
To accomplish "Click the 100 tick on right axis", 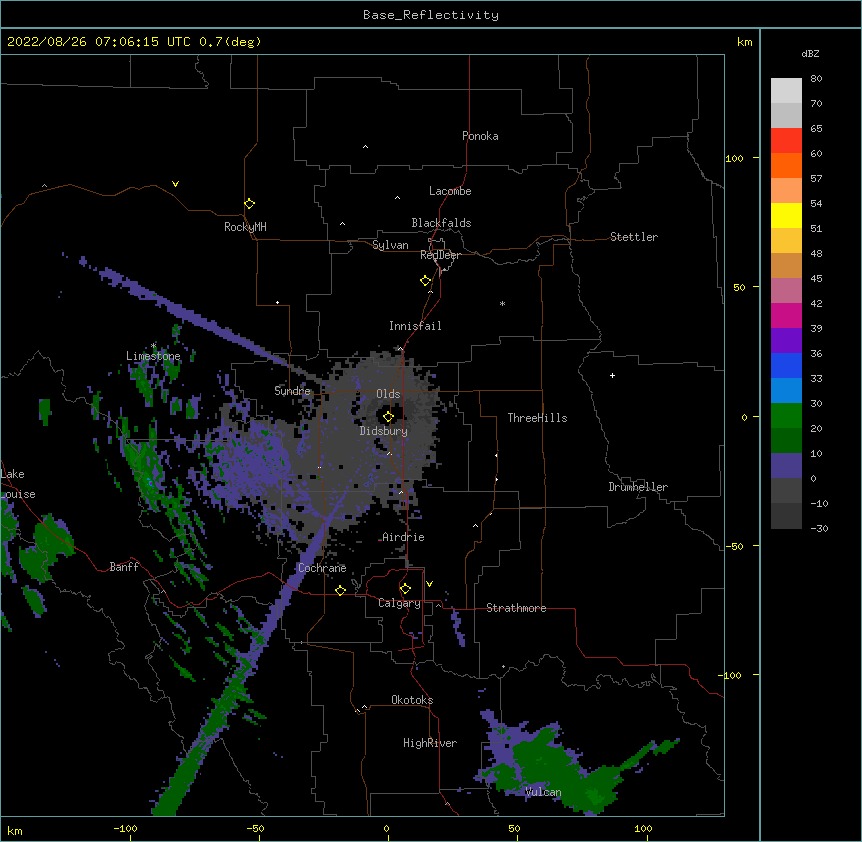I will [734, 158].
